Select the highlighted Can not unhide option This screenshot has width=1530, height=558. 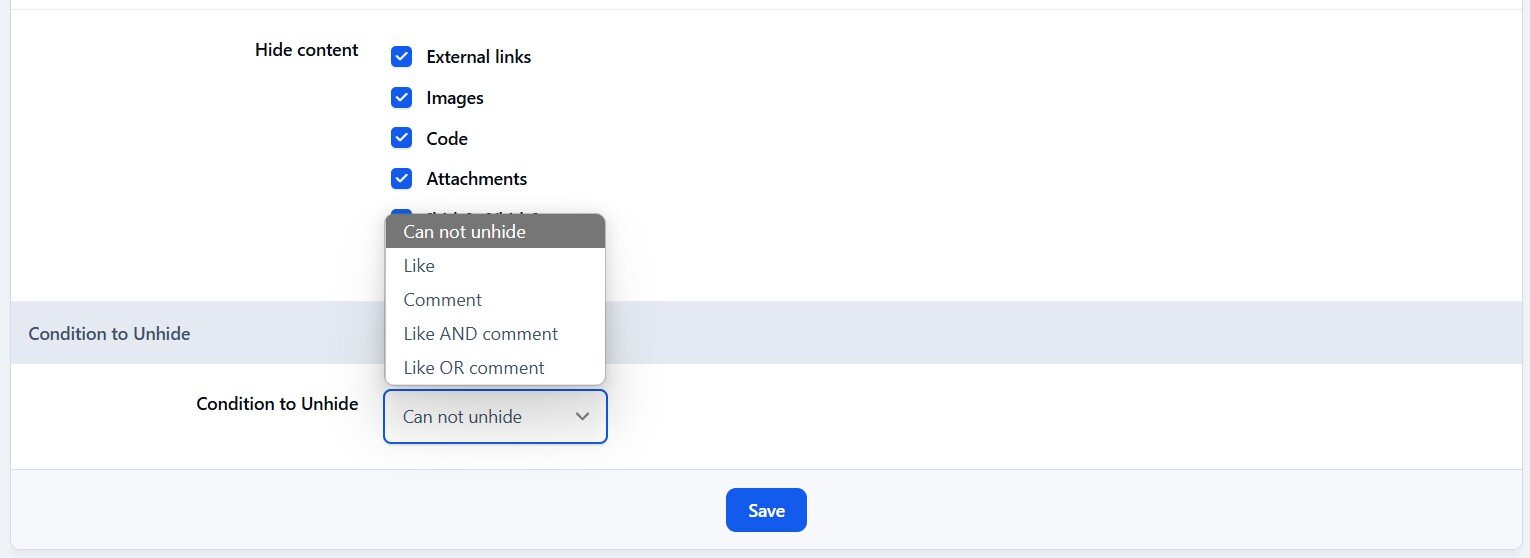(495, 231)
